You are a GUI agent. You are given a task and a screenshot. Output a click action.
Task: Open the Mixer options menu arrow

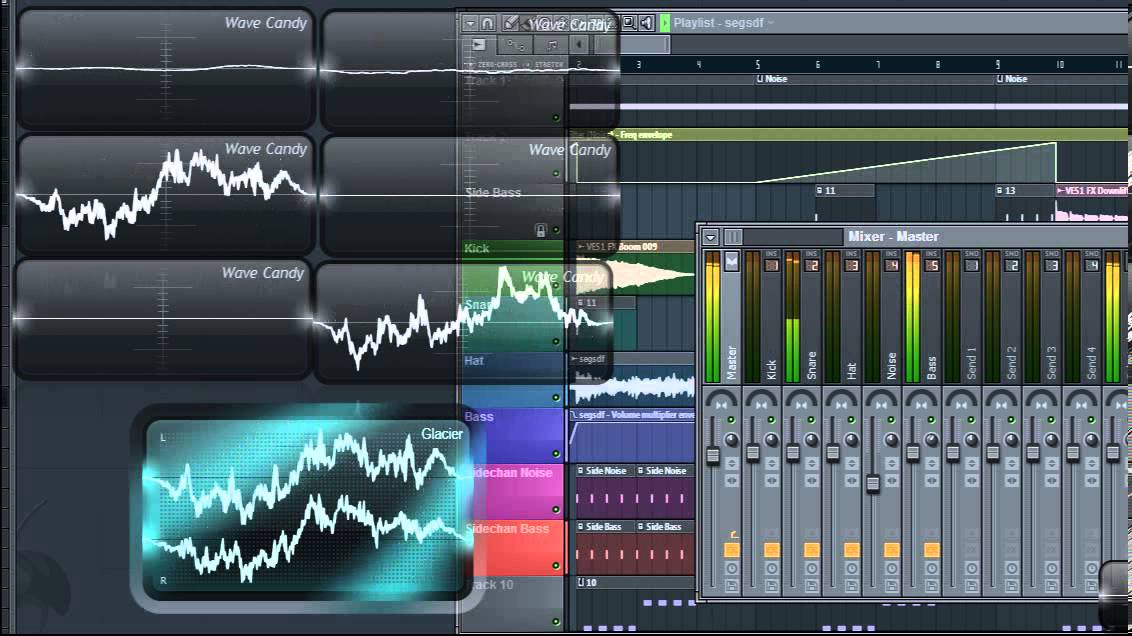(x=710, y=237)
